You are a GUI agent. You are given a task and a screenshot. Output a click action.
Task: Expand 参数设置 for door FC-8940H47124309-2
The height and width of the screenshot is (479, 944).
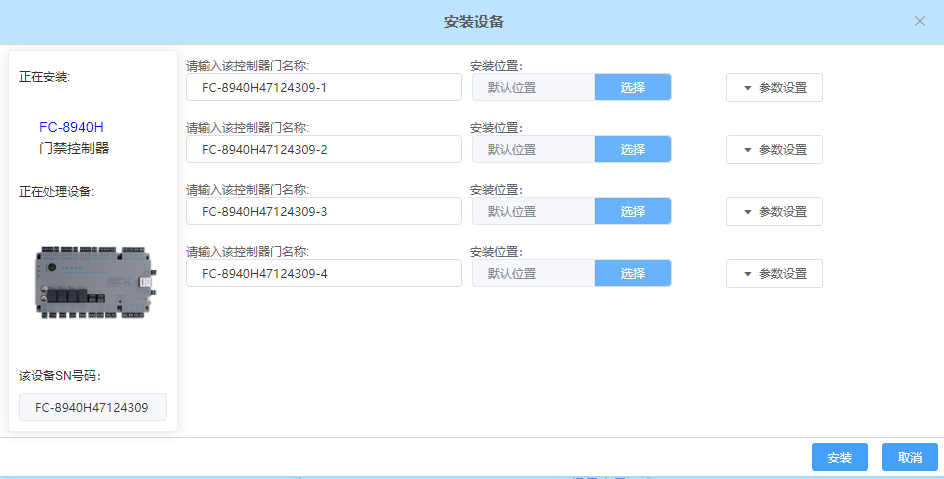774,150
